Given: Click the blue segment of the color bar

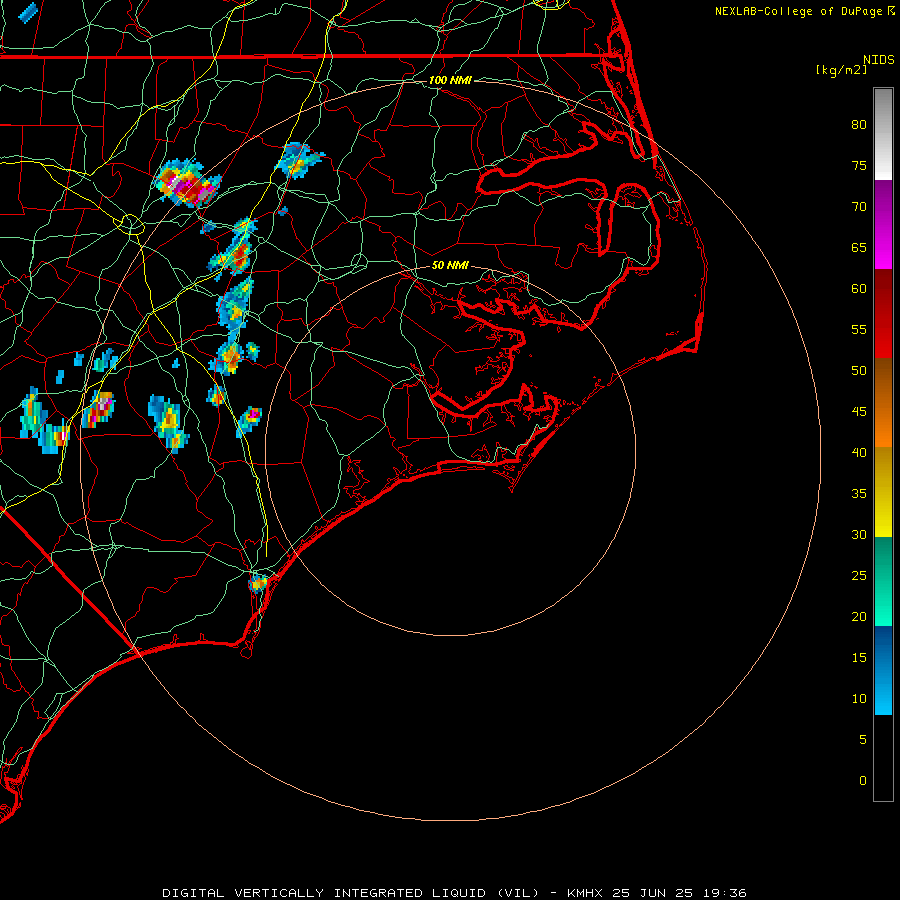Looking at the screenshot, I should 883,670.
